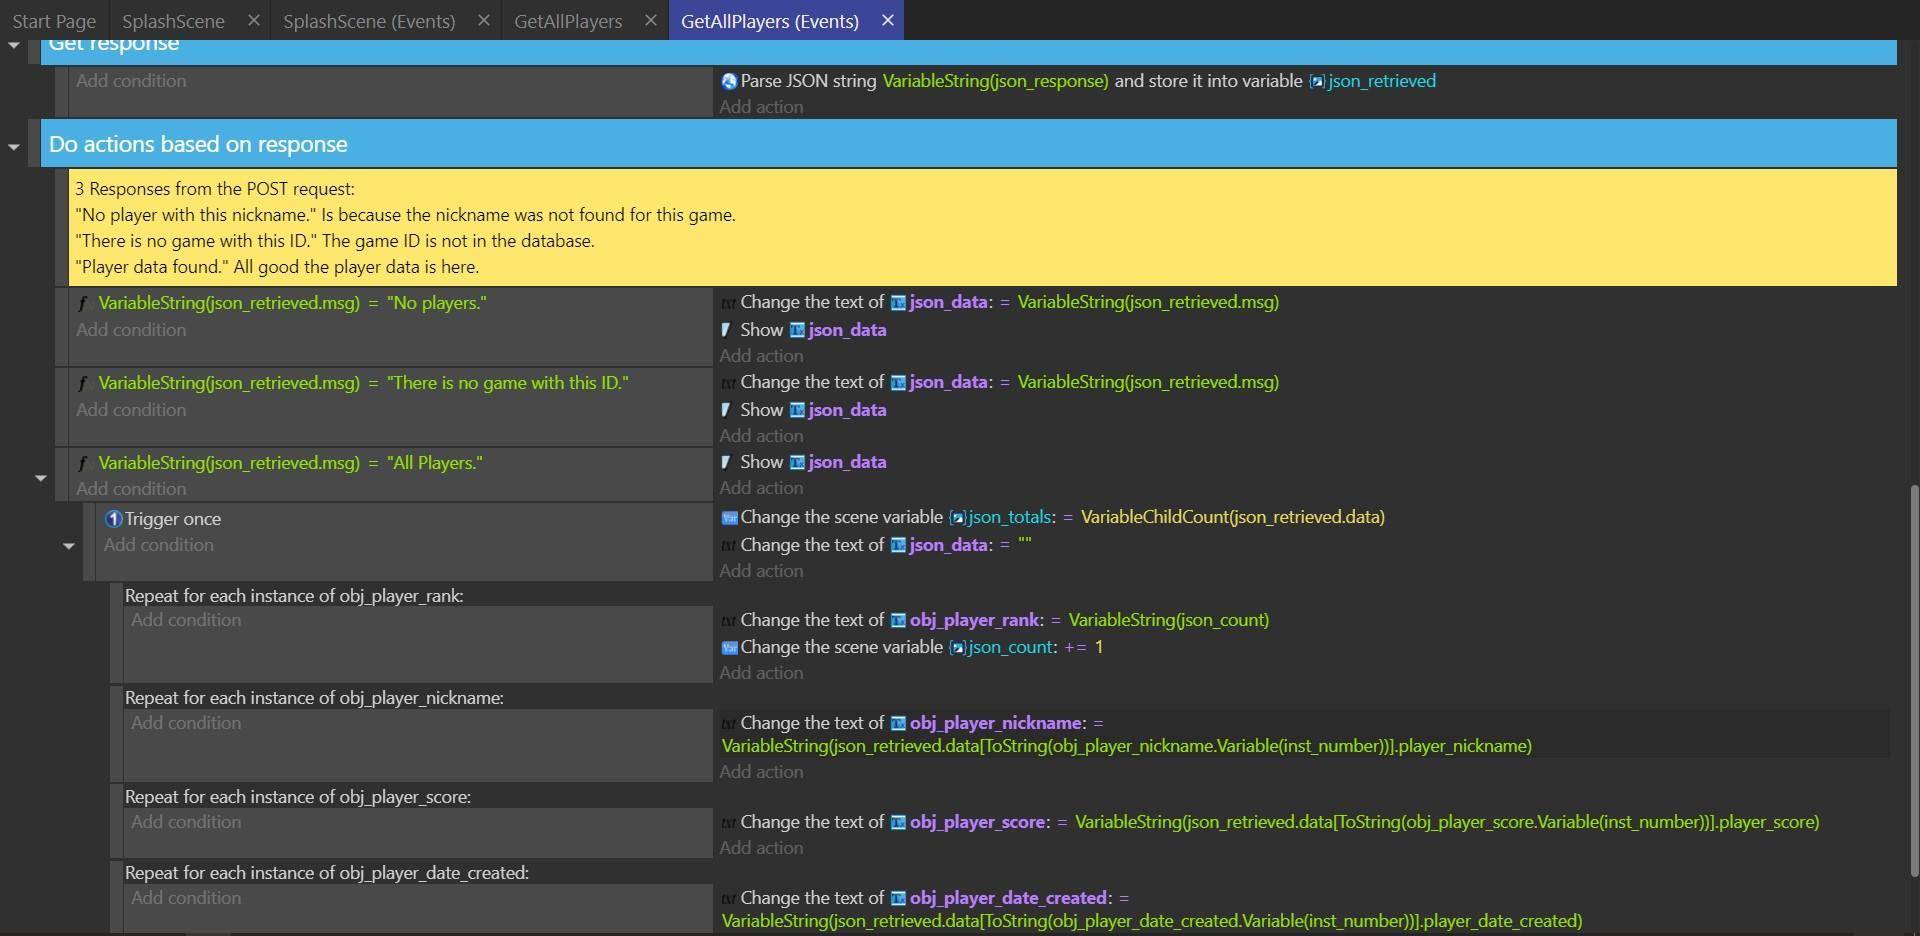Click the json_data object icon in "No players." event
The image size is (1920, 936).
(x=898, y=302)
